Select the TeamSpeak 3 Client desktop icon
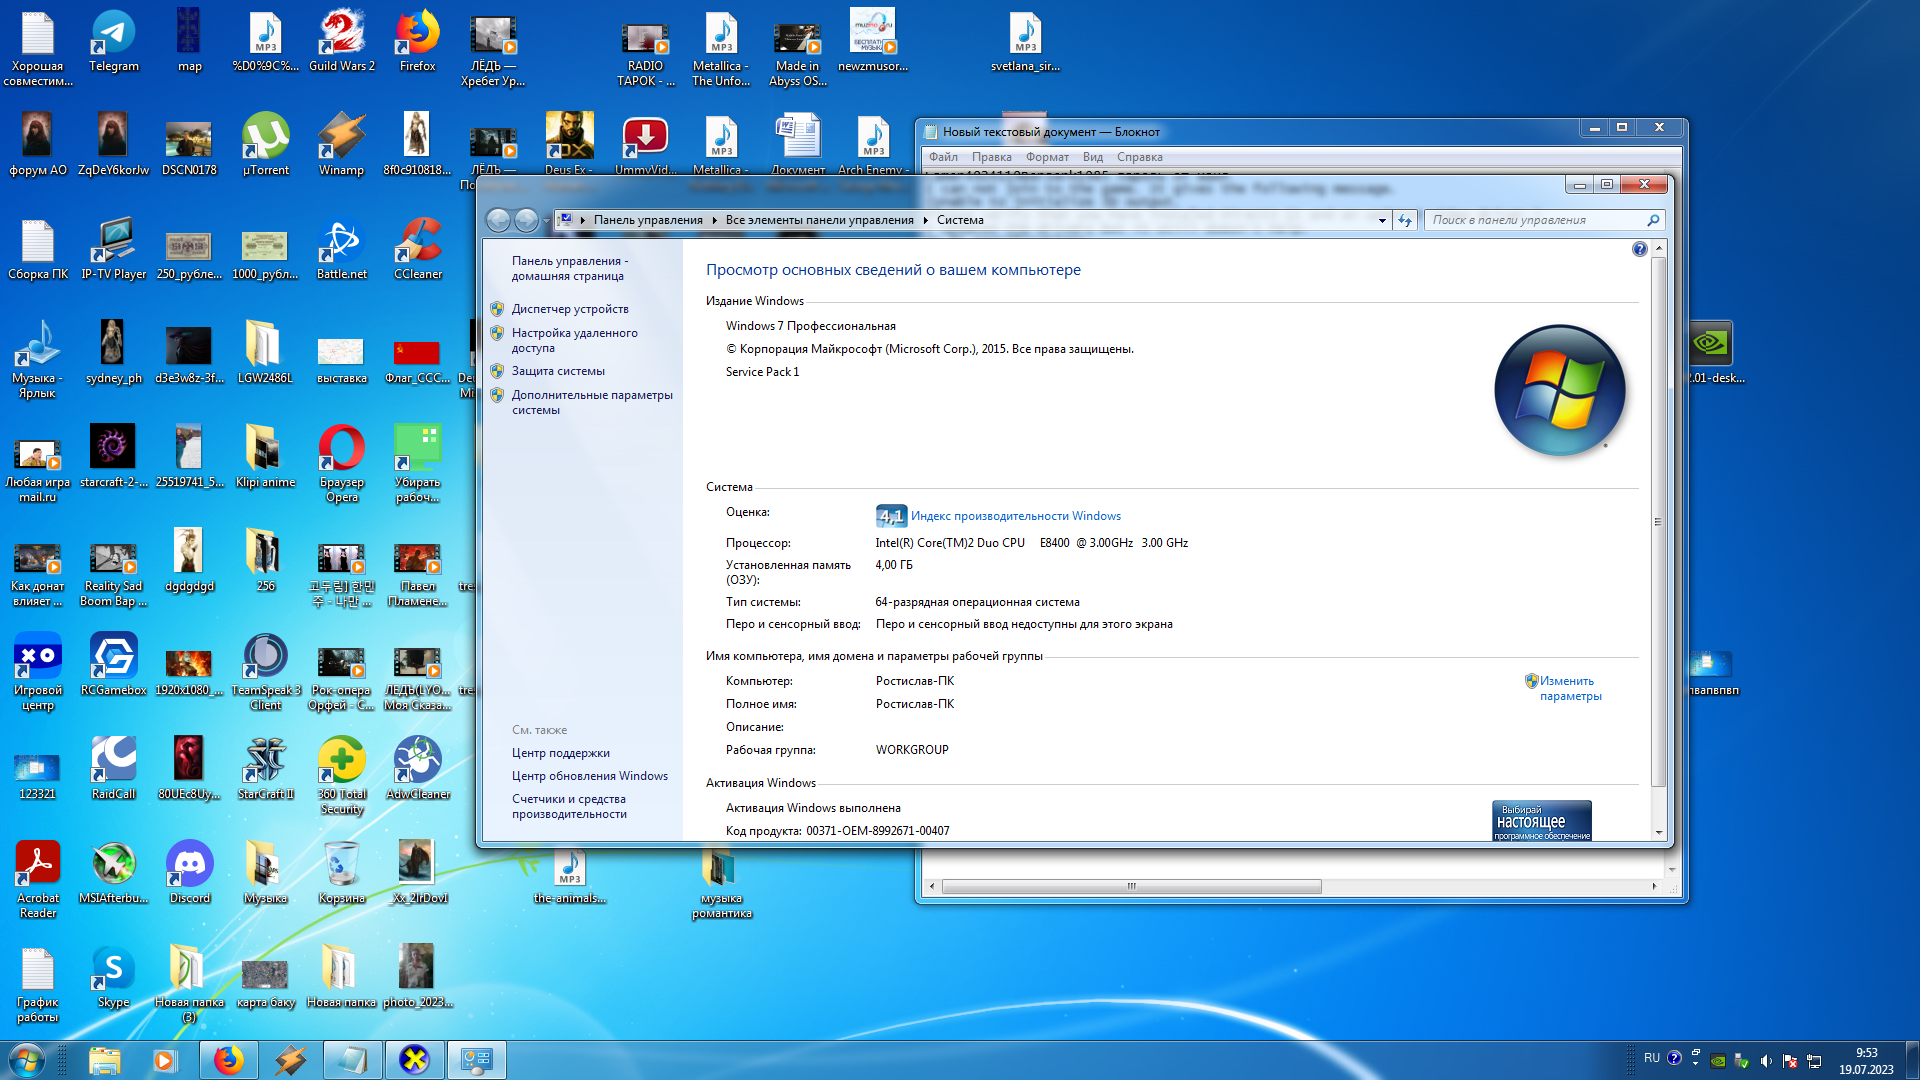The width and height of the screenshot is (1920, 1080). 266,671
